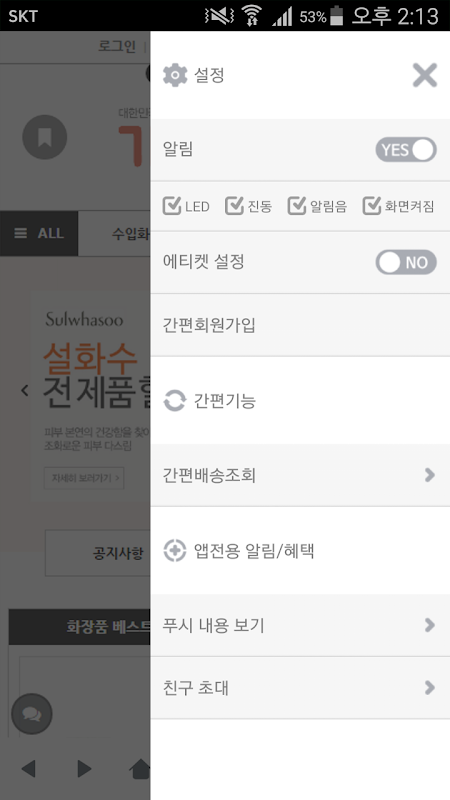This screenshot has width=450, height=800.
Task: Expand 푸시 내용 보기 row
Action: (300, 625)
